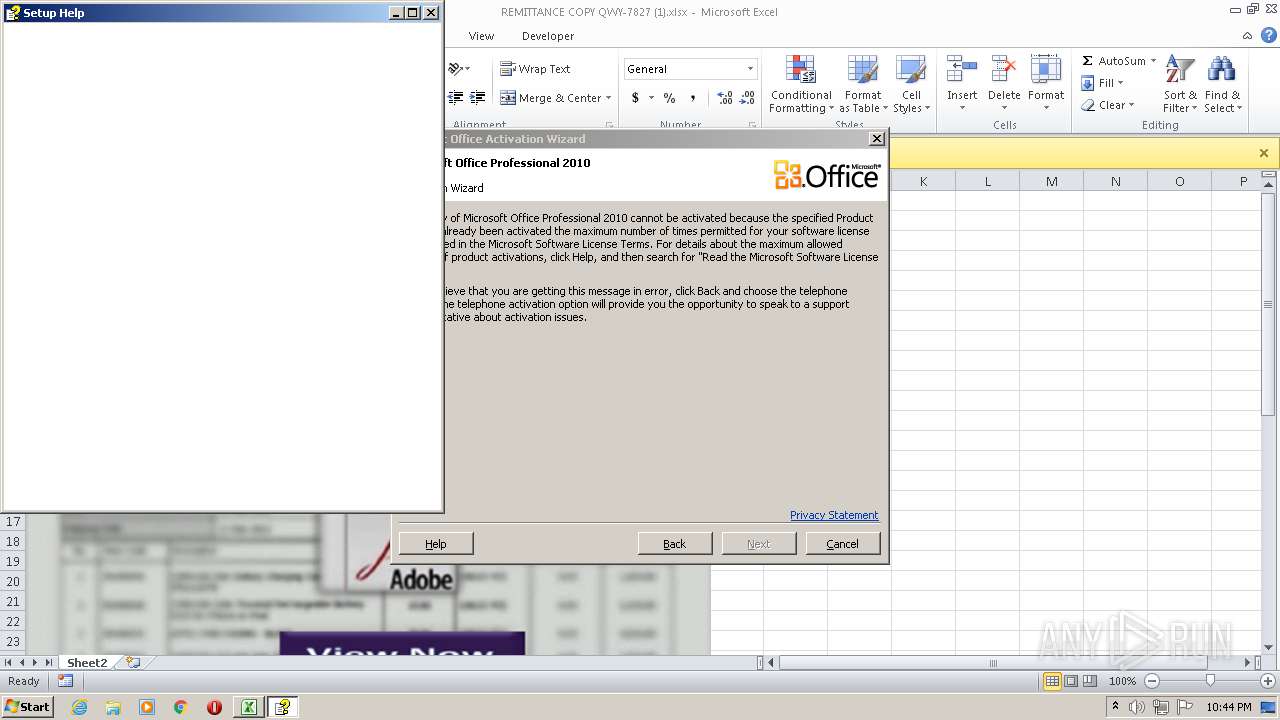Switch to Page Layout view

coord(1071,681)
